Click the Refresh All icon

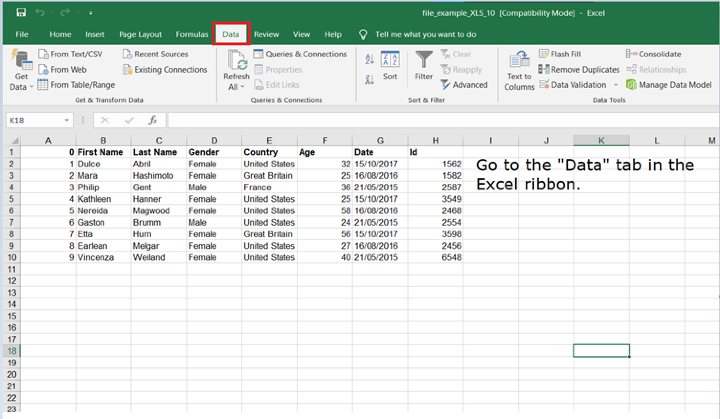237,61
